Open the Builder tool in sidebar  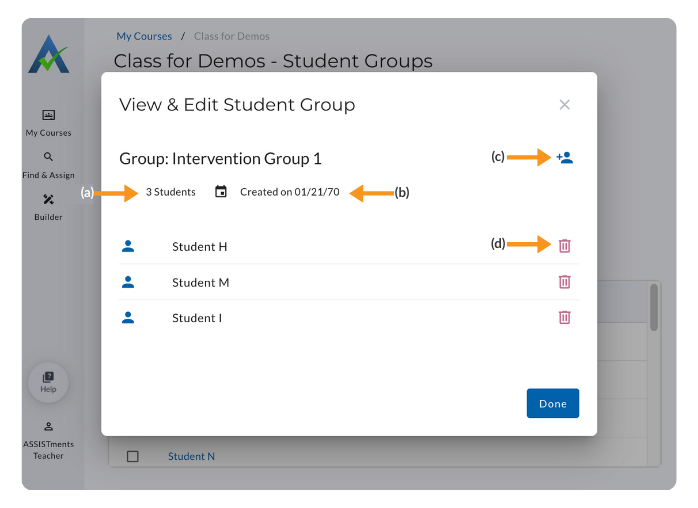(48, 206)
